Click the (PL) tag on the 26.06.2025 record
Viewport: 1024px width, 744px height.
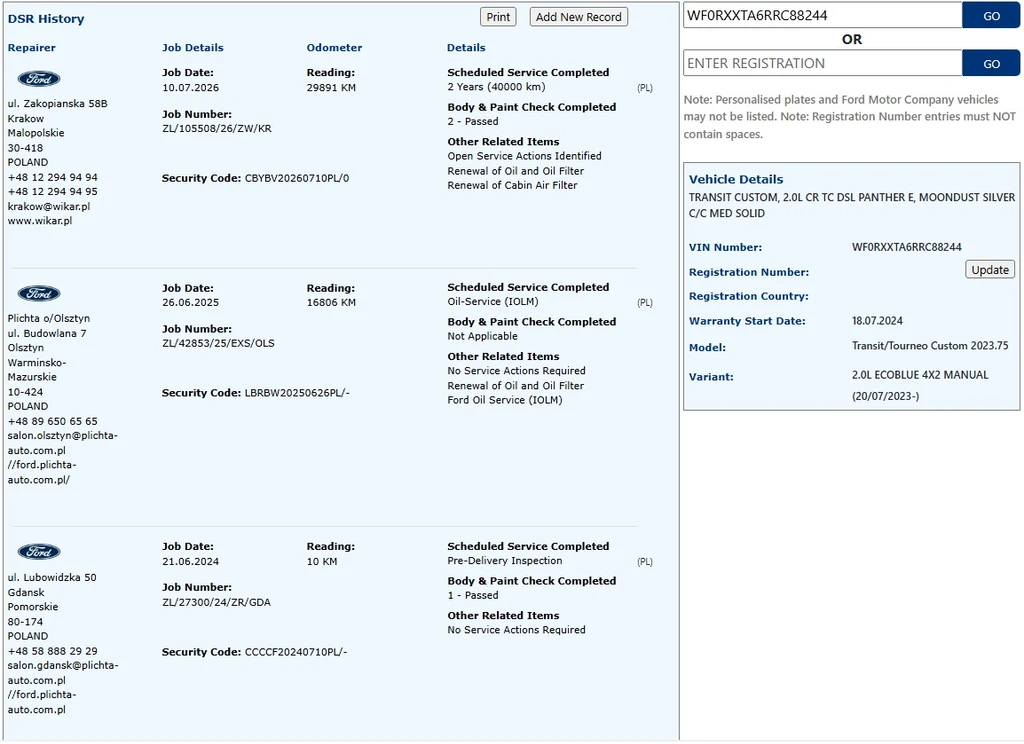coord(645,303)
